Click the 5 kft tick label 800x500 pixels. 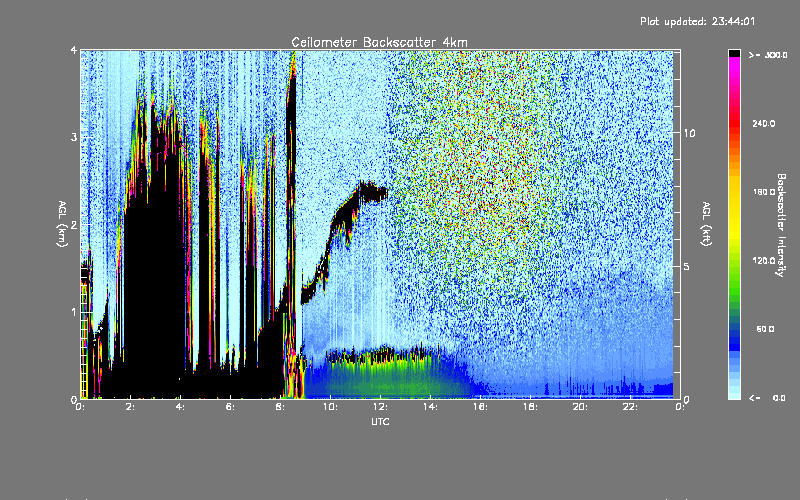687,266
